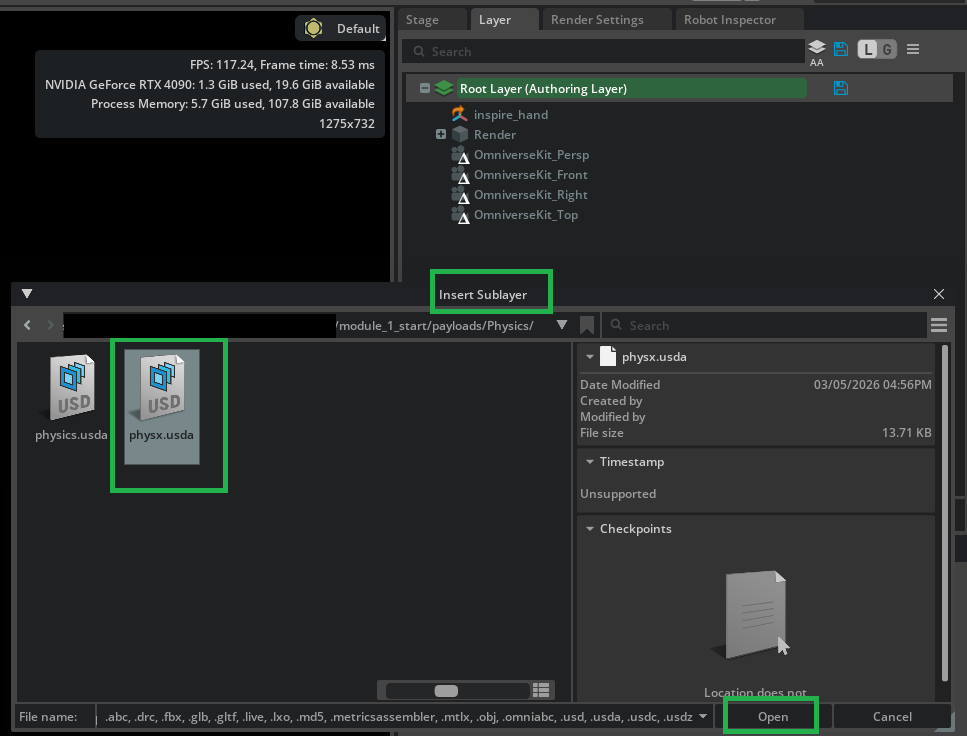The width and height of the screenshot is (967, 736).
Task: Open the file type filter dropdown
Action: point(703,716)
